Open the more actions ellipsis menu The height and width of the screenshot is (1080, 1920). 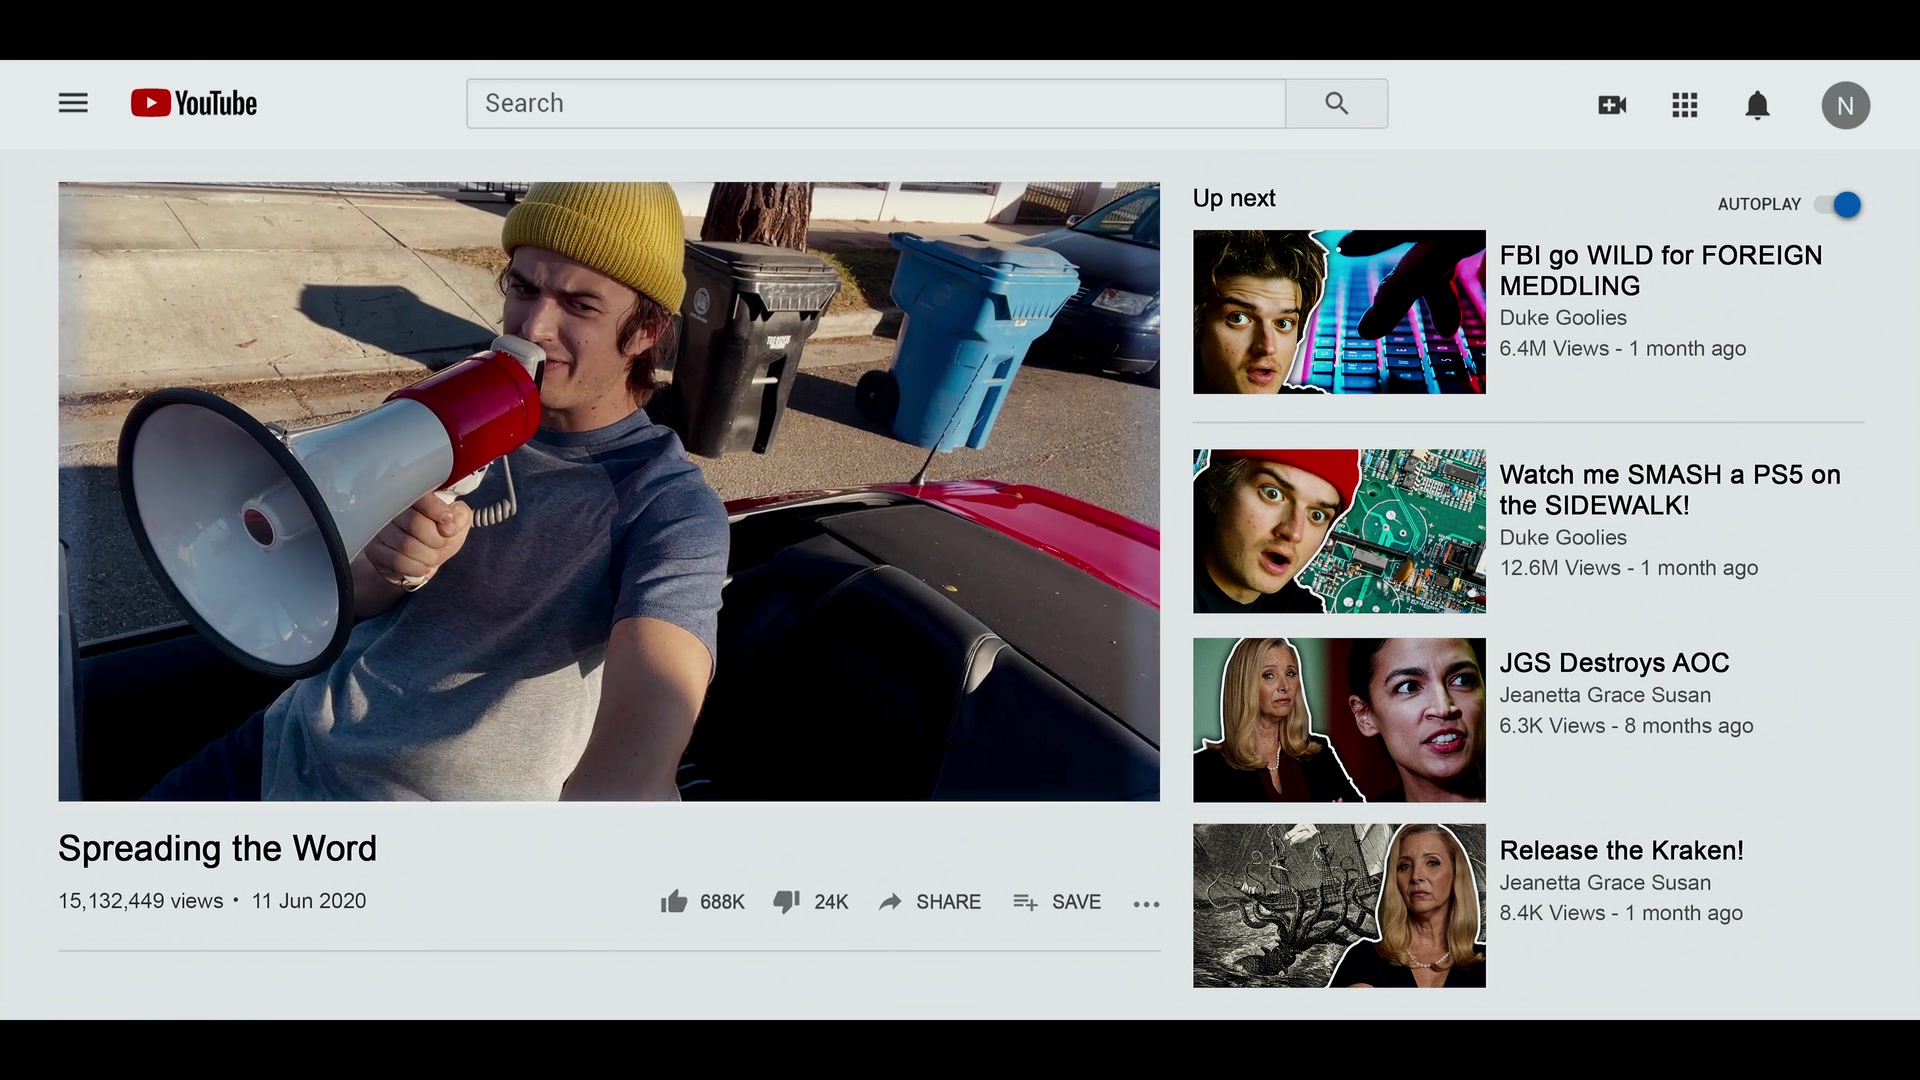(1146, 903)
